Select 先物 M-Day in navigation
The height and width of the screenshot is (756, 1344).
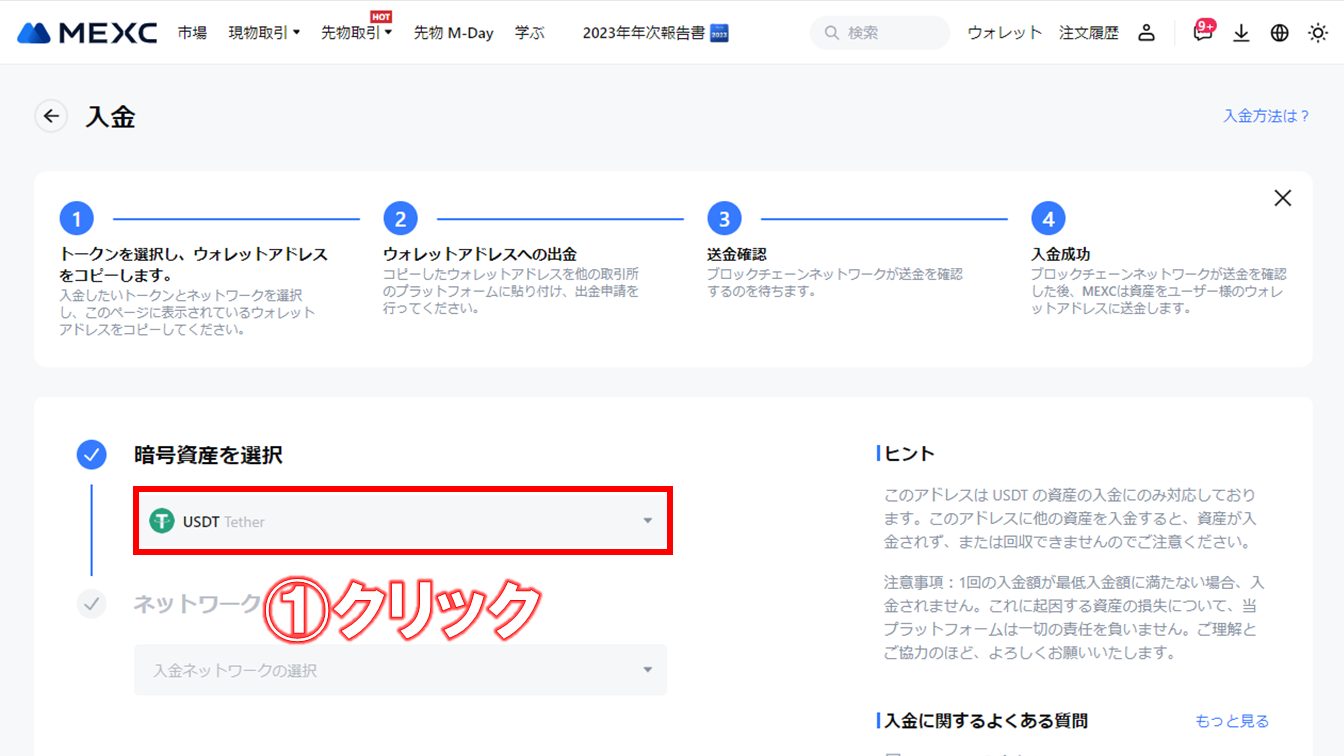point(453,32)
